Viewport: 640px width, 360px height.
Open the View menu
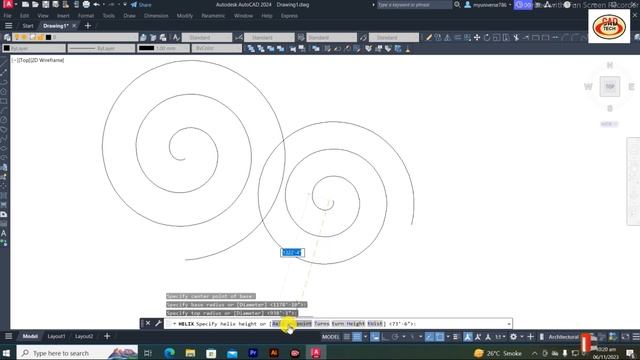click(43, 16)
